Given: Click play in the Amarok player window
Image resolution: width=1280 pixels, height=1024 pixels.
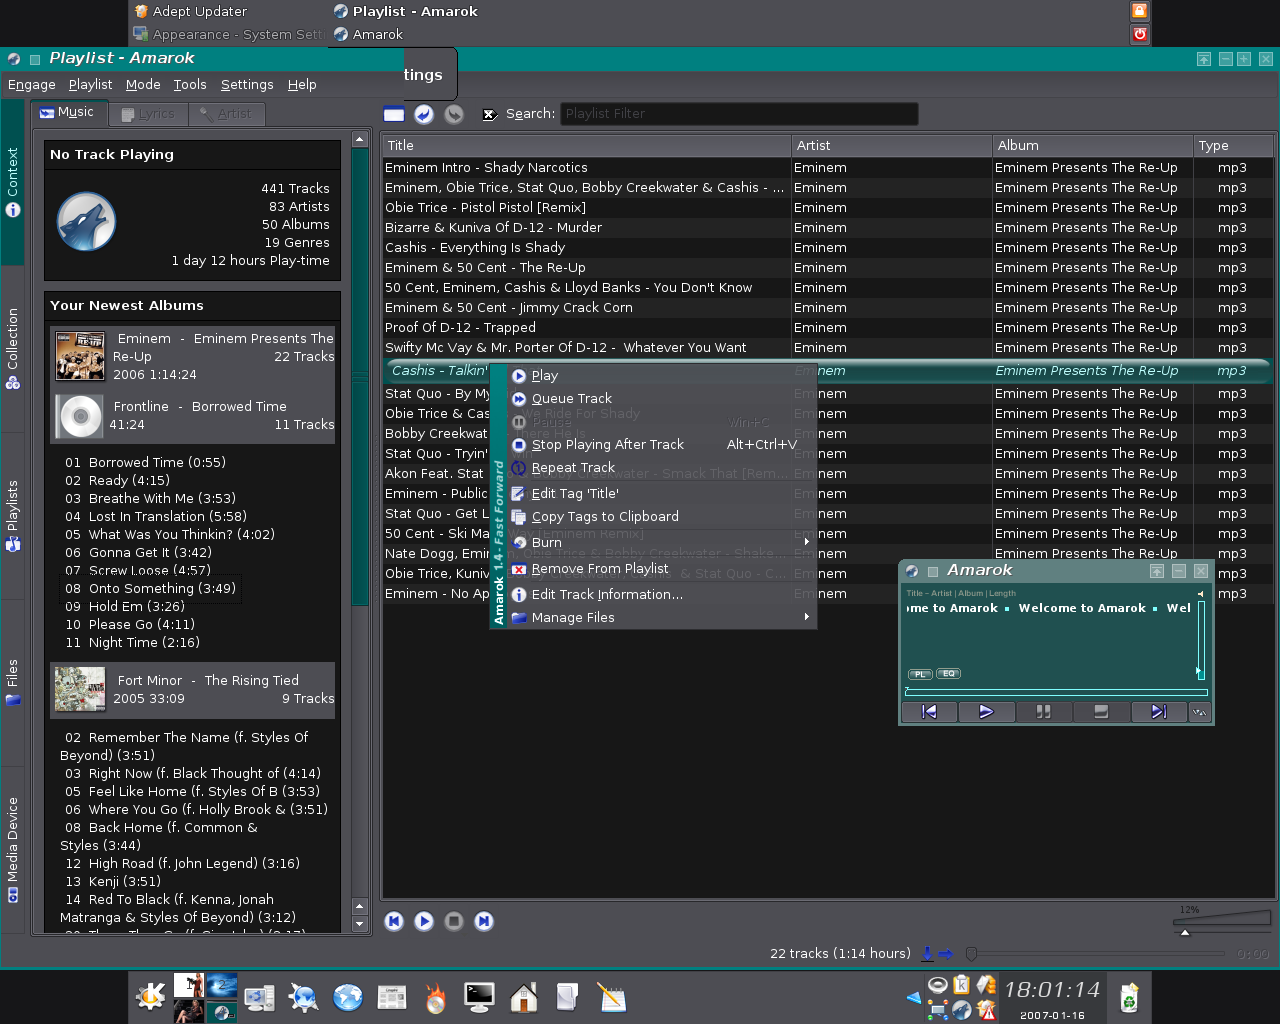Looking at the screenshot, I should [987, 712].
